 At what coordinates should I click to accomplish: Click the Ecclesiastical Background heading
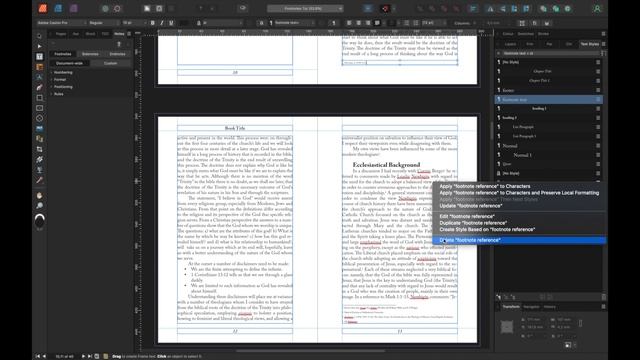pos(386,164)
